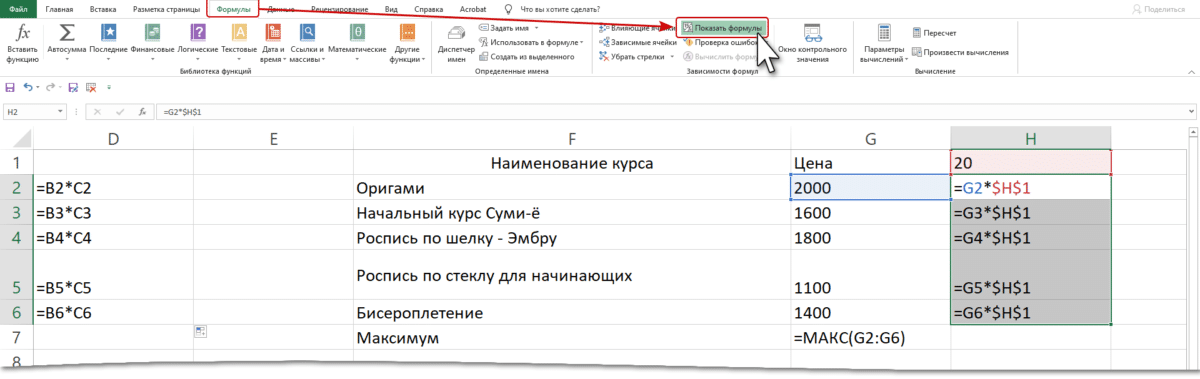Cancel entry with formula bar X

click(x=96, y=113)
